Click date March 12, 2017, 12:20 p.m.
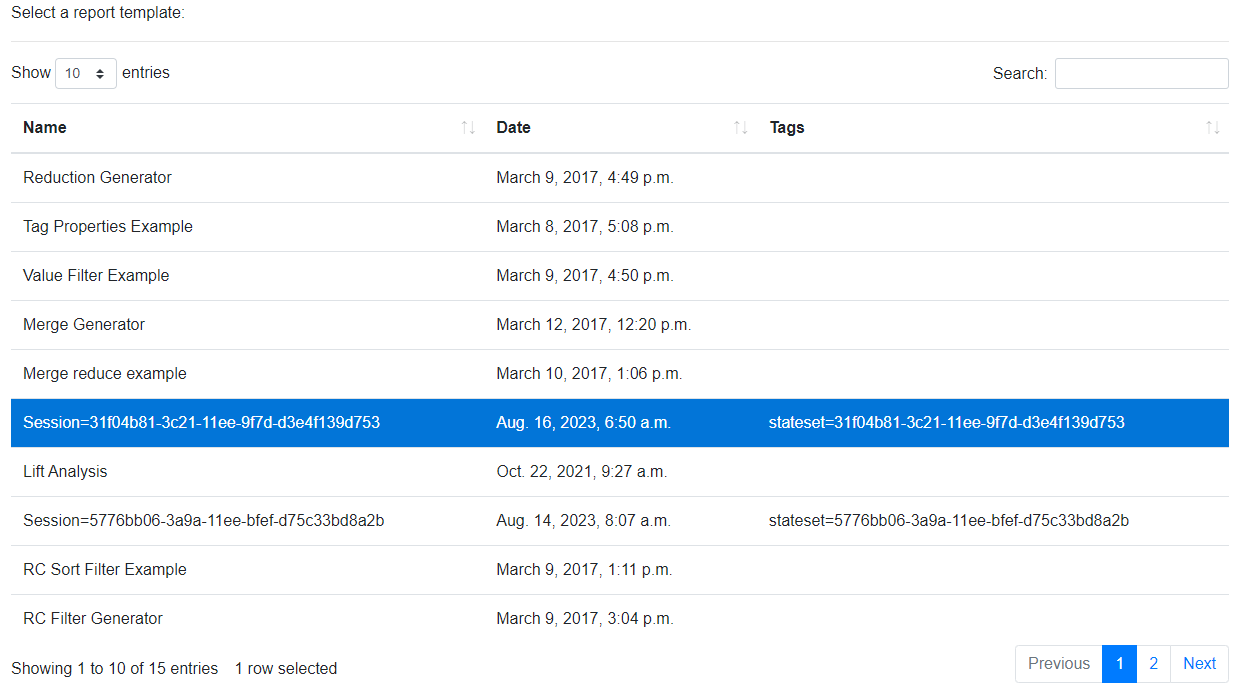Screen dimensions: 1246x696 594,325
